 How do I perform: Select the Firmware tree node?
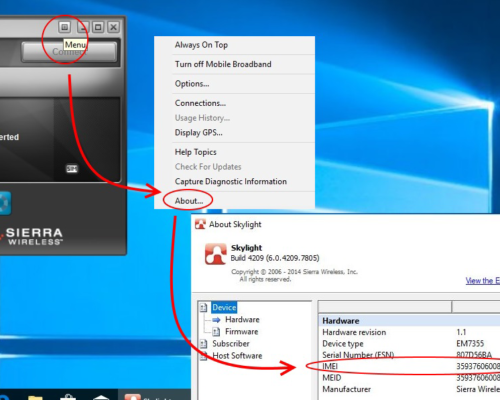point(242,332)
